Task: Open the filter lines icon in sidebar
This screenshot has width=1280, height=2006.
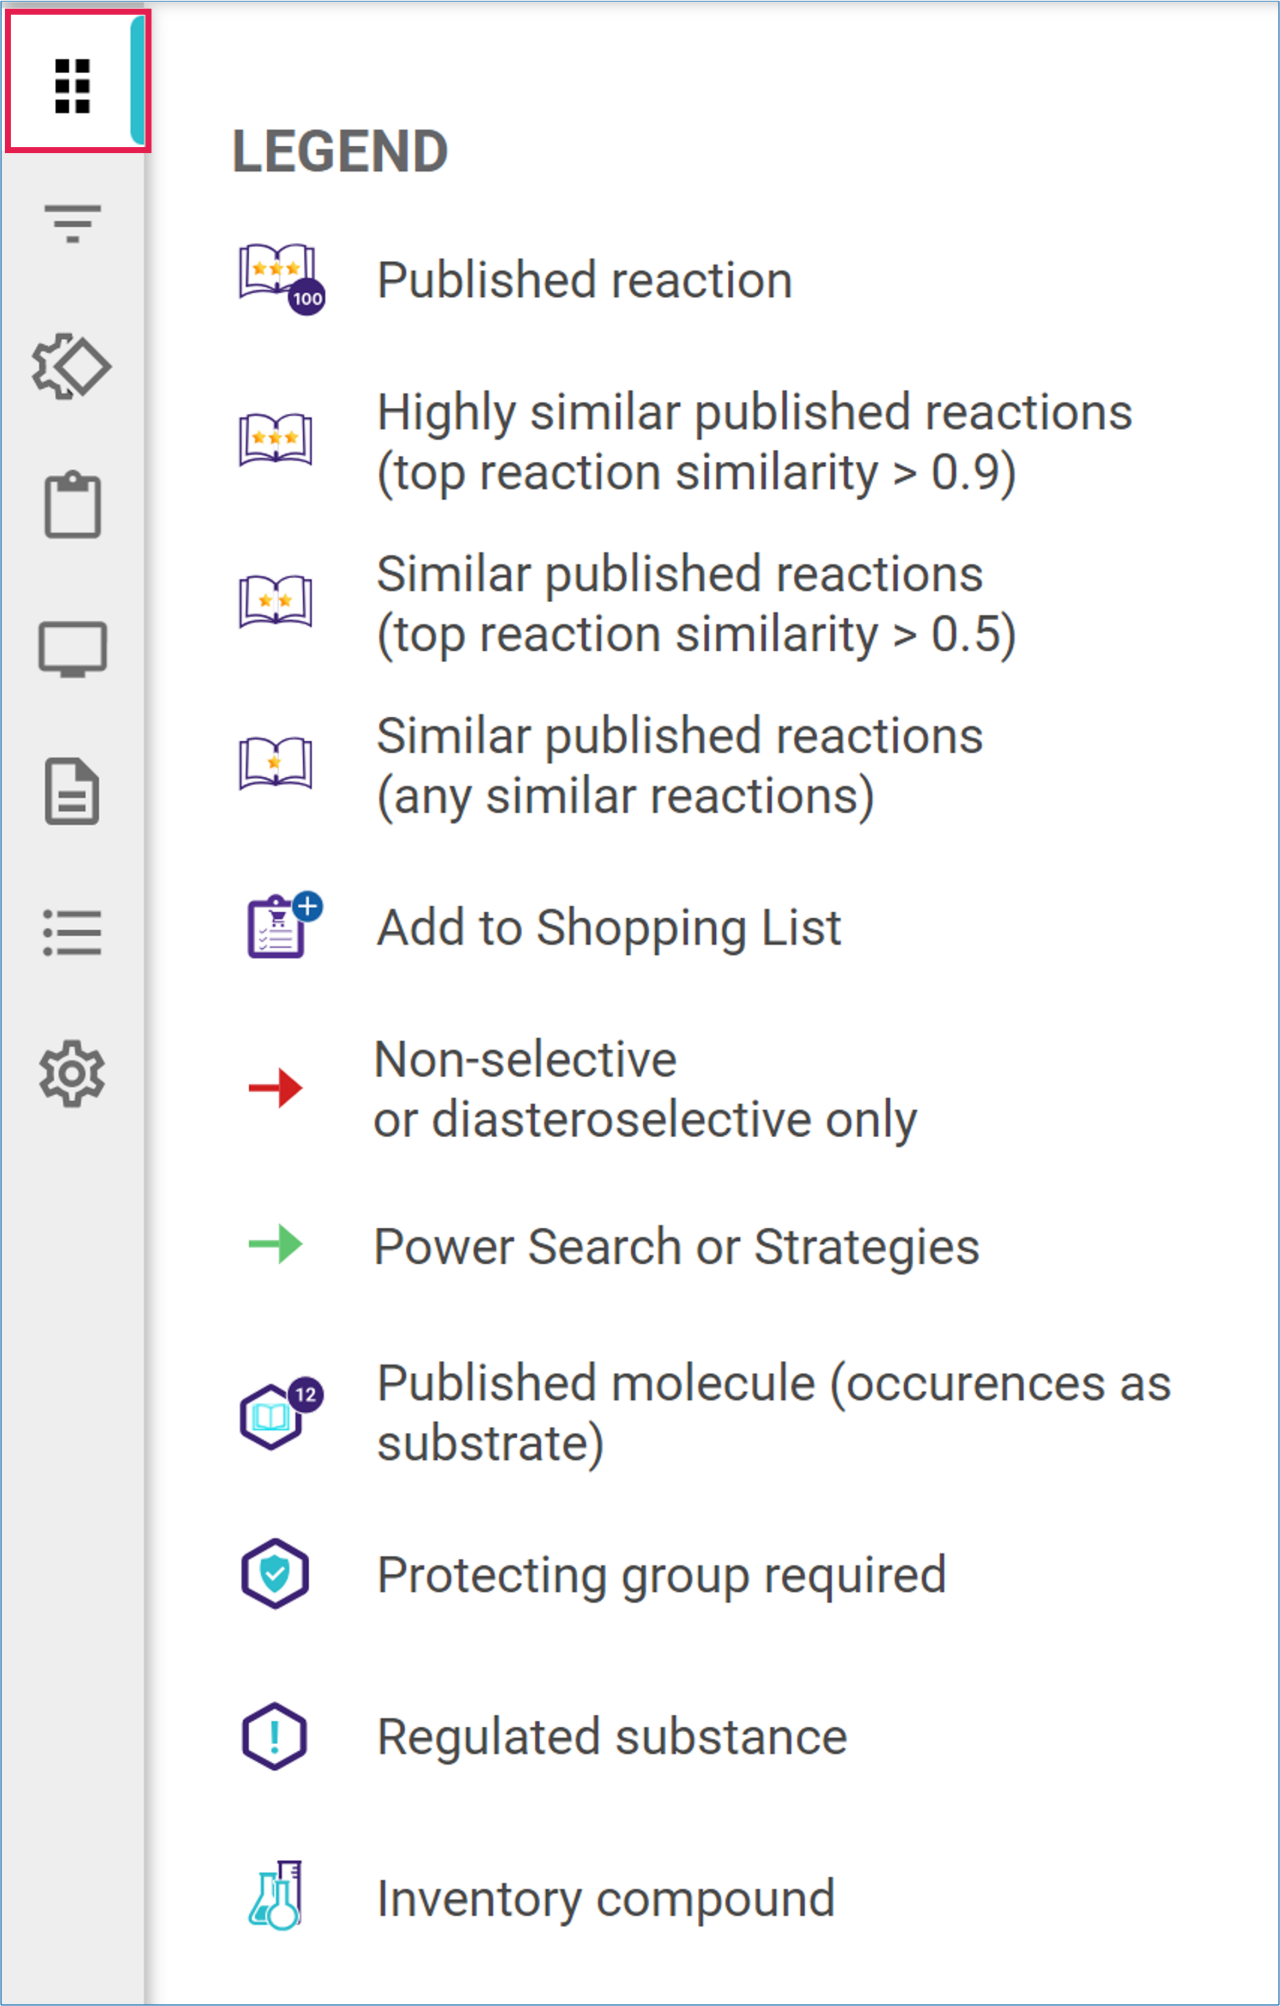Action: pyautogui.click(x=72, y=223)
